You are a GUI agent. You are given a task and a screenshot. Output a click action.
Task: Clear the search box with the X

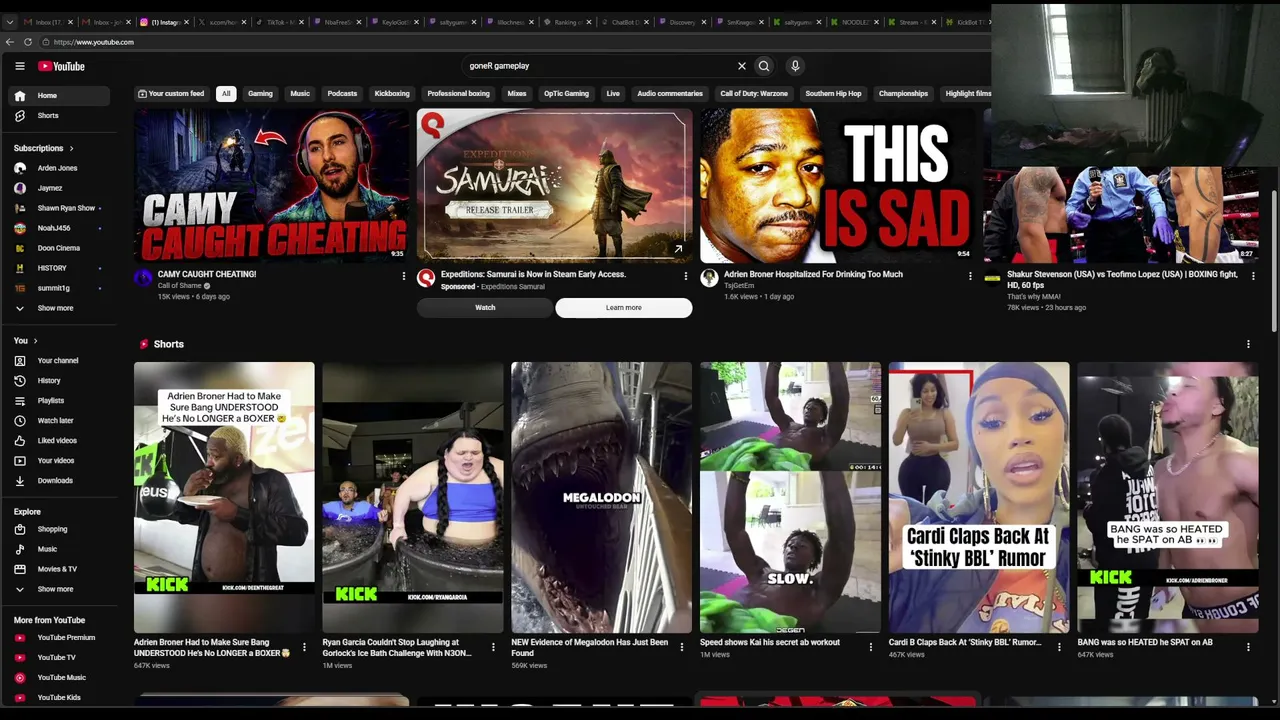(742, 66)
